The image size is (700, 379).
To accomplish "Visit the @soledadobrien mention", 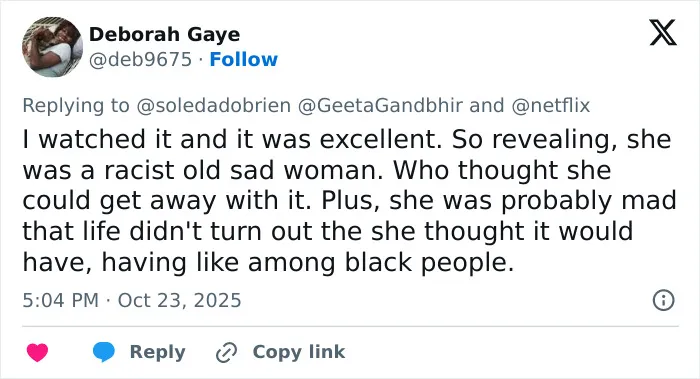I will [213, 106].
